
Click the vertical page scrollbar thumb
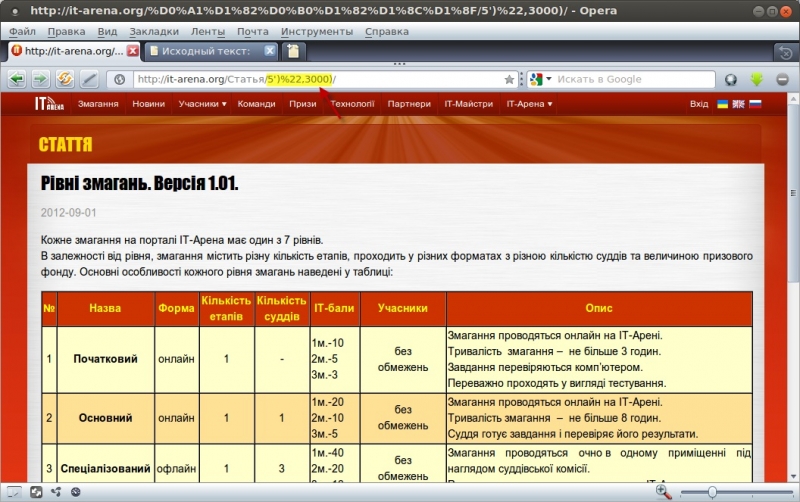(793, 192)
